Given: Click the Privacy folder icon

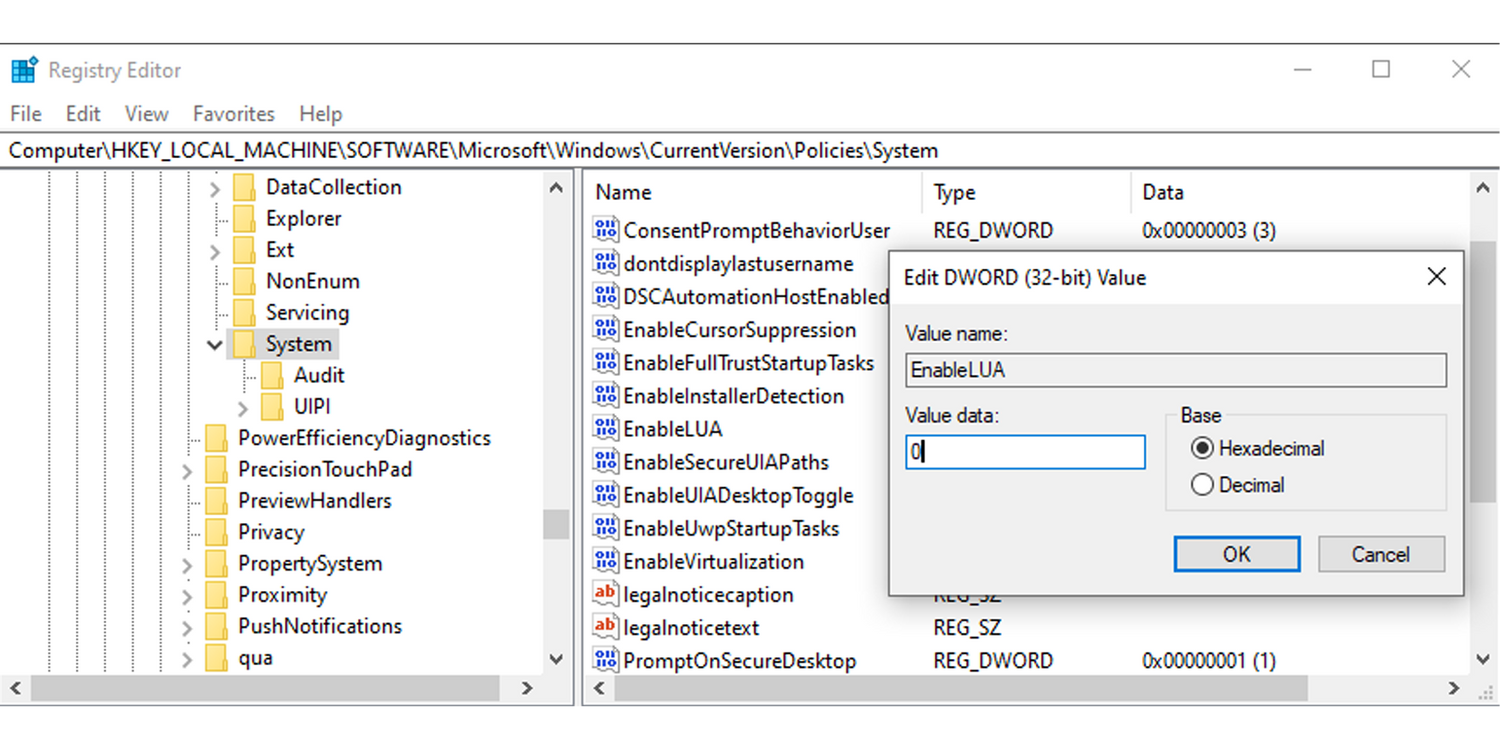Looking at the screenshot, I should coord(216,532).
